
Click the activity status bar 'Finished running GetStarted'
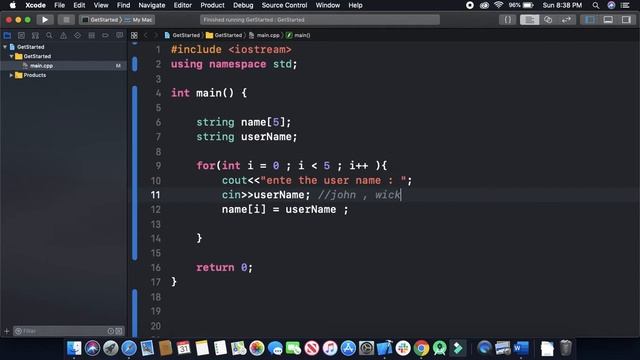(320, 20)
